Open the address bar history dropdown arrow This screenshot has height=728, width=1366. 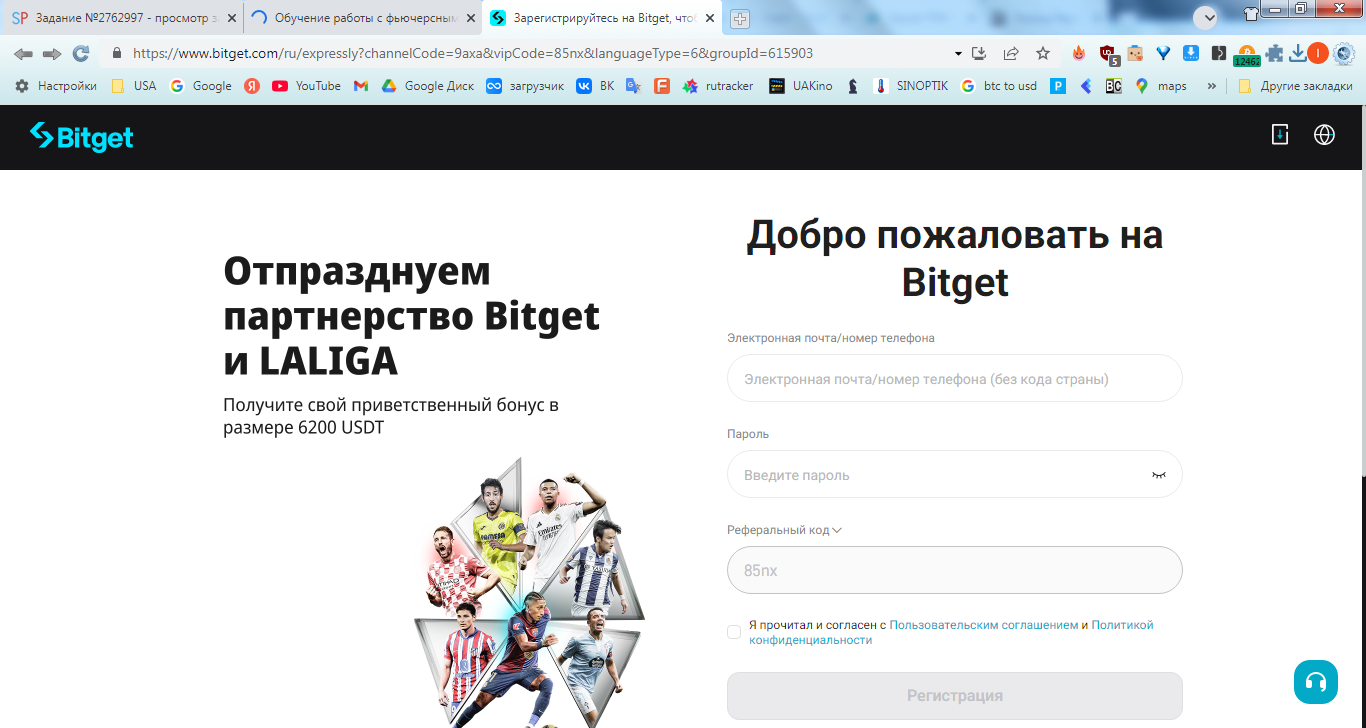click(x=958, y=54)
